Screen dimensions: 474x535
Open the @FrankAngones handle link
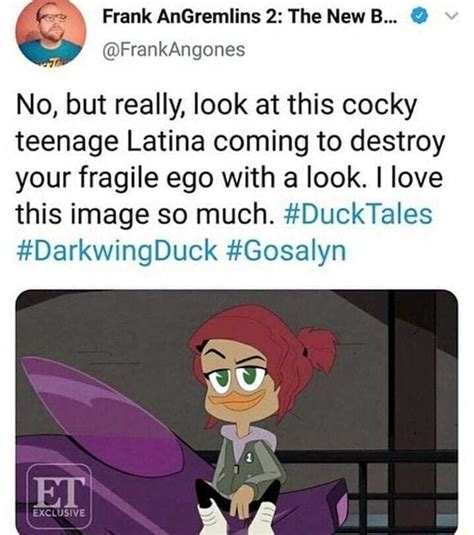pos(173,50)
